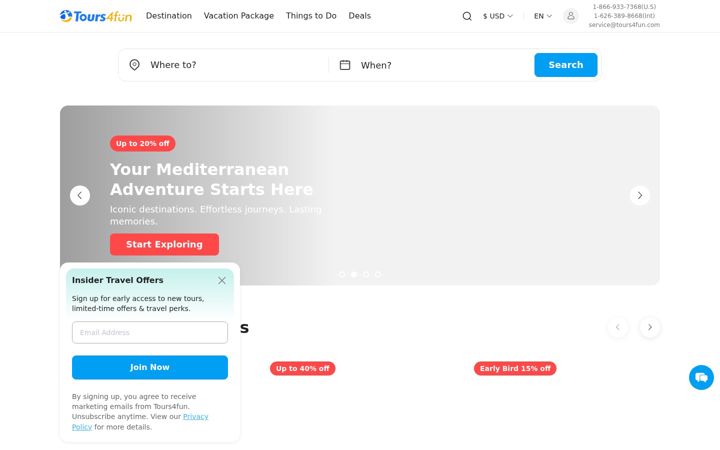Select the first carousel dot
Screen dimensions: 720x450
point(342,275)
